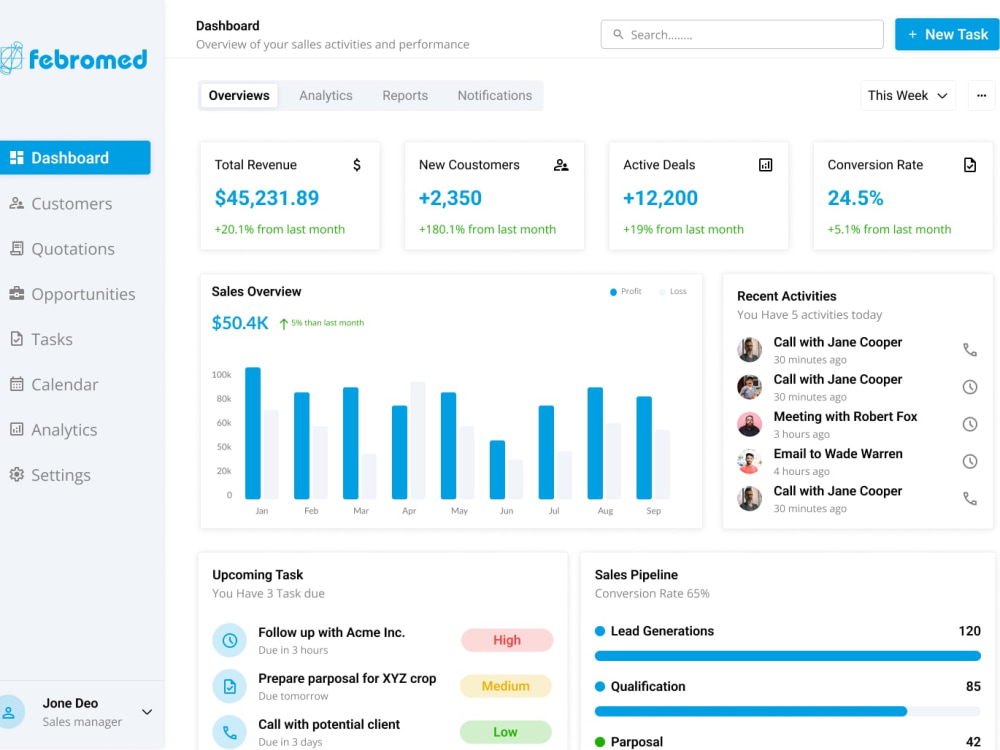Click the $50.4K sales total
The height and width of the screenshot is (750, 1000).
tap(240, 323)
